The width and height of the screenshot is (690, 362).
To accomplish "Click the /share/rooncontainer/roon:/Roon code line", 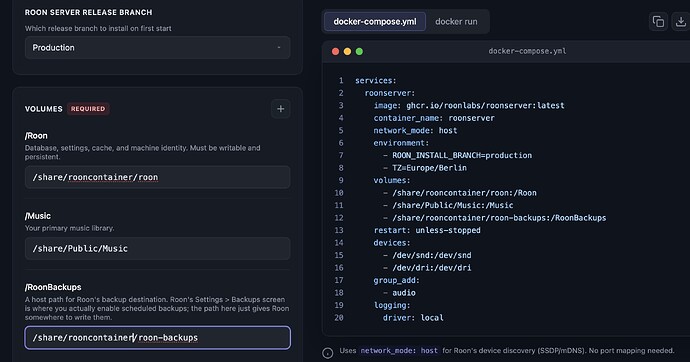I will tap(460, 193).
